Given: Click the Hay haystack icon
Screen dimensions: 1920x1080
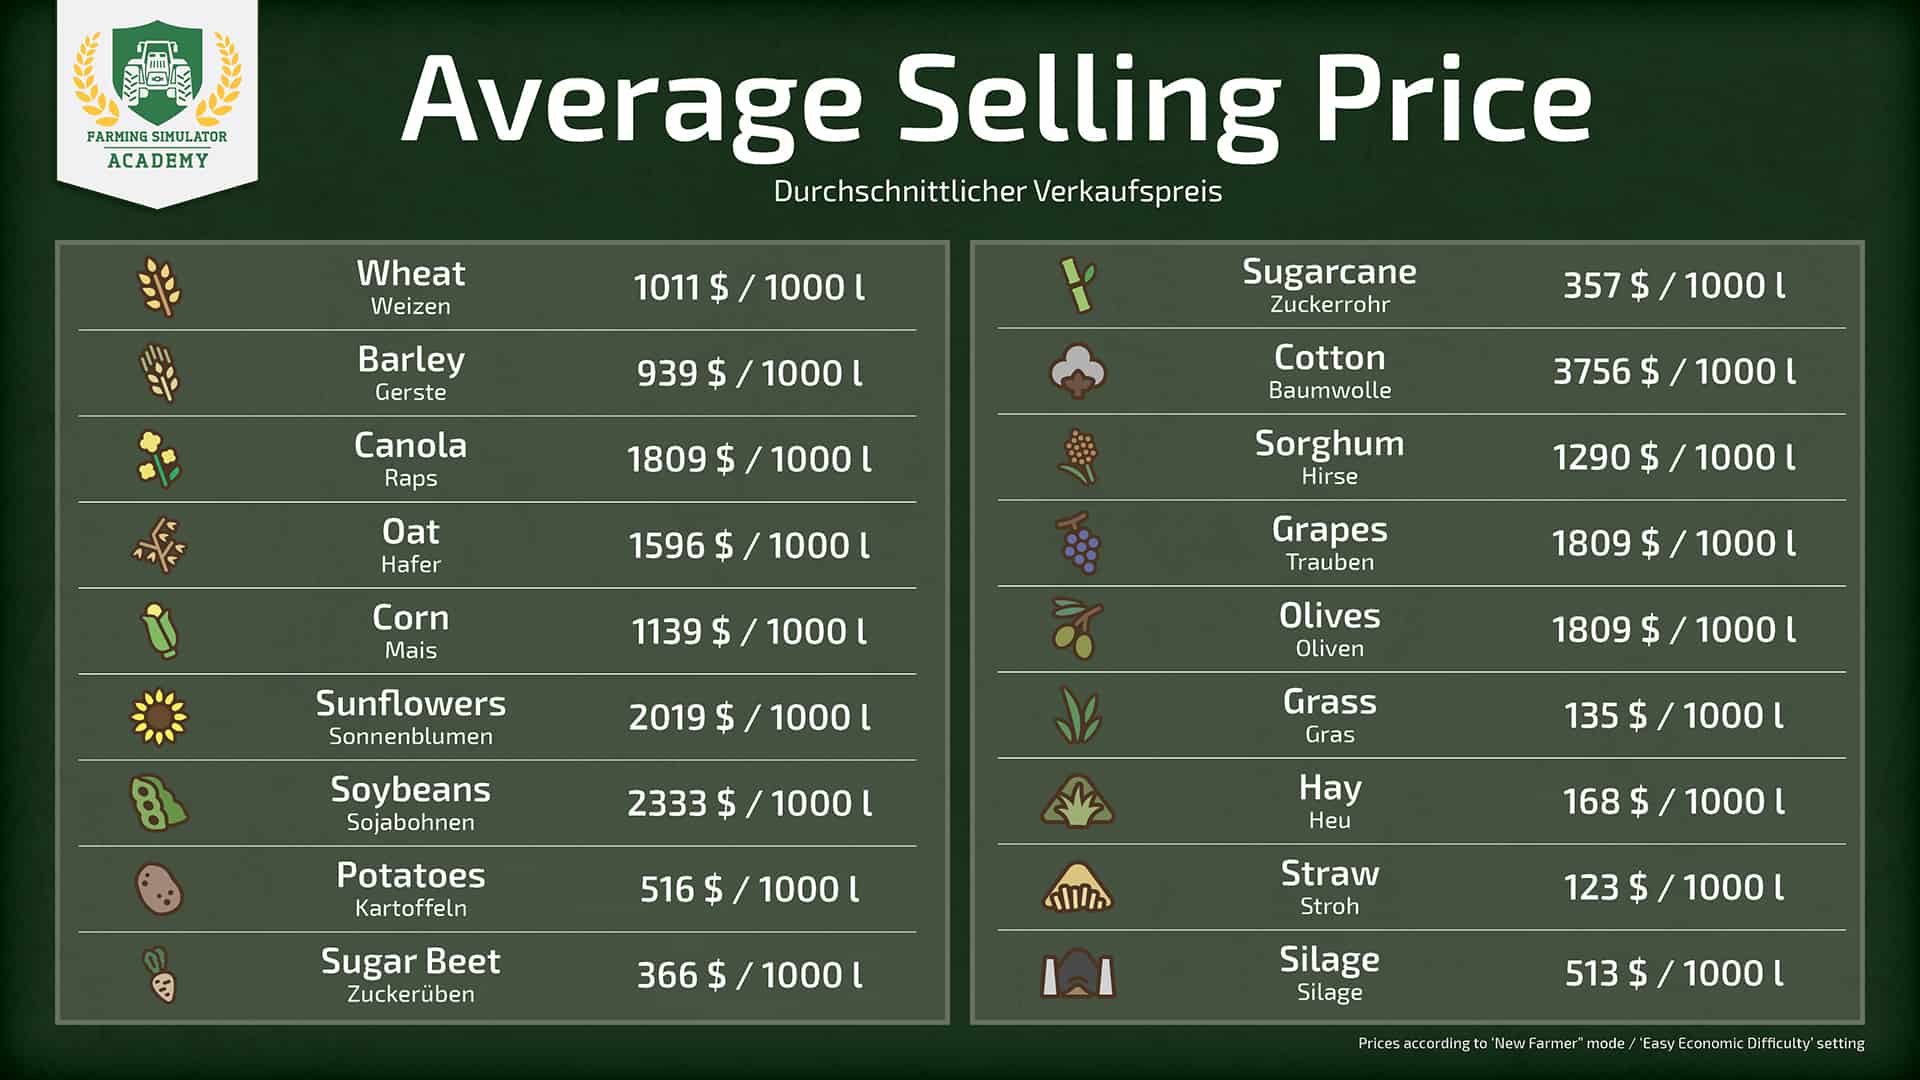Looking at the screenshot, I should coord(1077,801).
